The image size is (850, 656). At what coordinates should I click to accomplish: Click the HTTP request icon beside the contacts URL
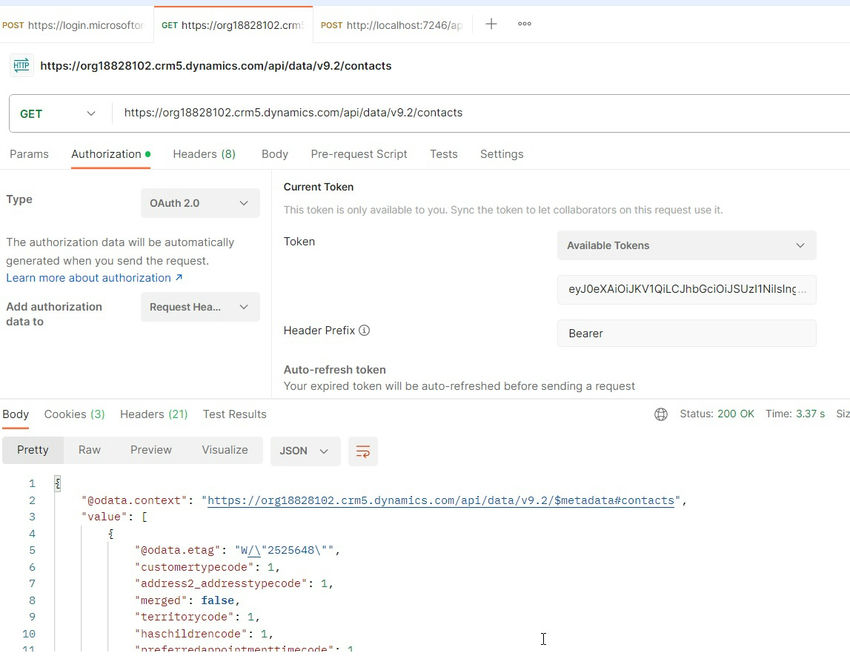(x=20, y=64)
